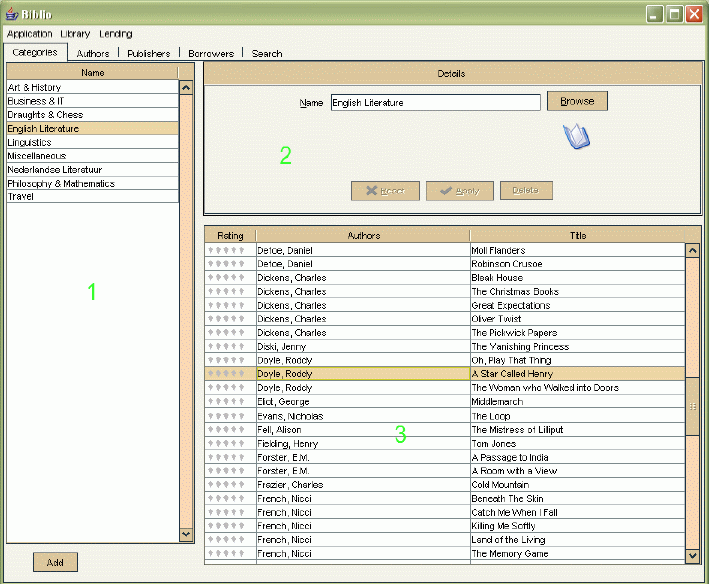
Task: Click the Delete button
Action: click(x=526, y=190)
